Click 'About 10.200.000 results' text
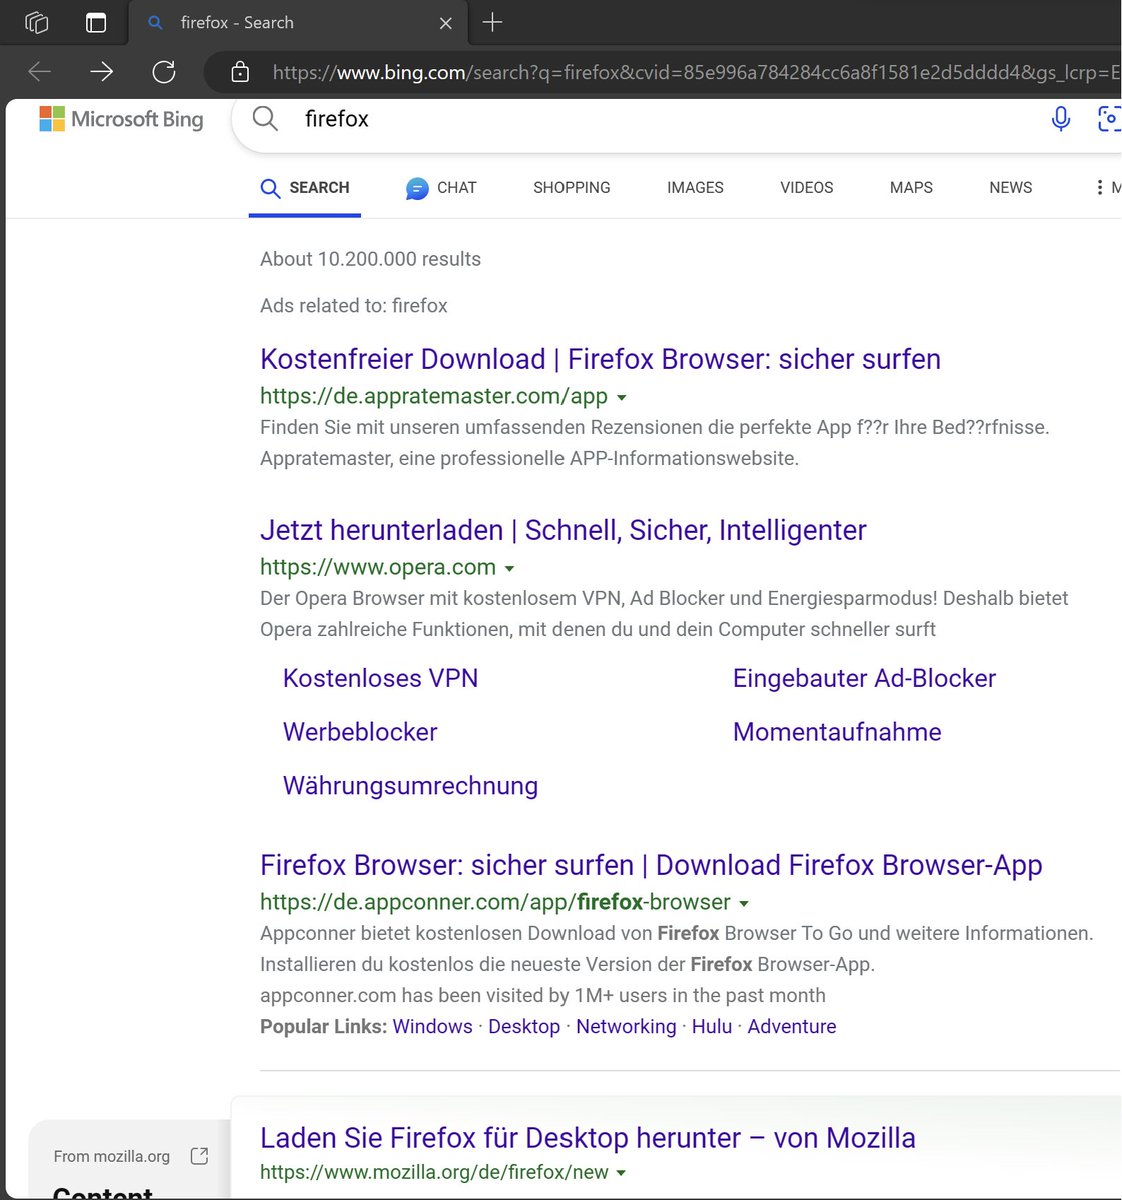Screen dimensions: 1122x1200 370,259
